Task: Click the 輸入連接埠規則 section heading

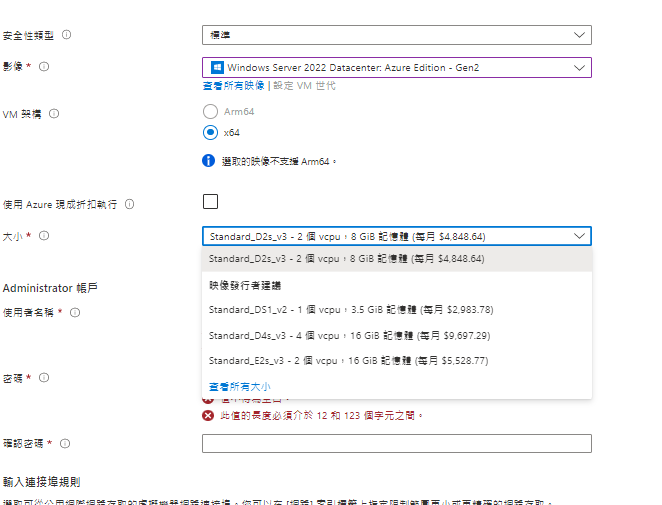Action: 41,482
